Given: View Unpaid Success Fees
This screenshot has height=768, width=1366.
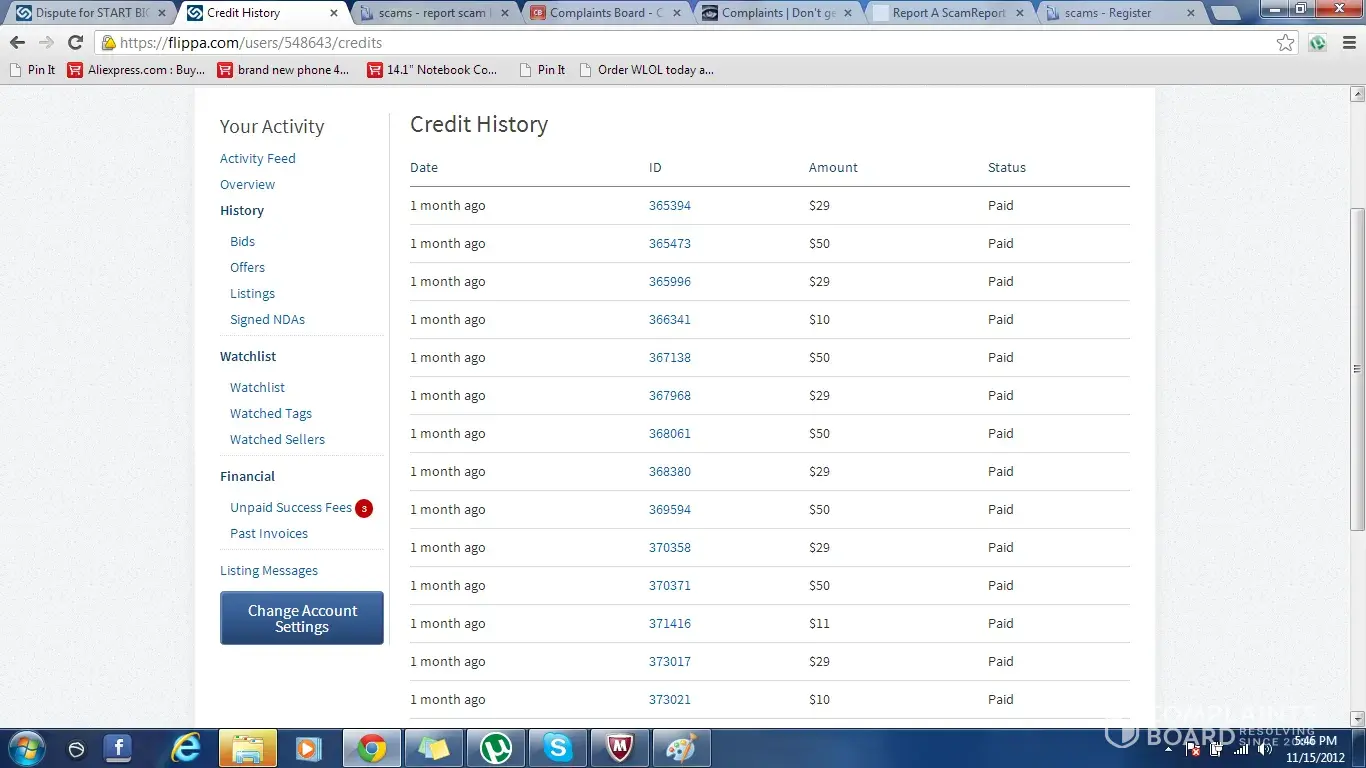Looking at the screenshot, I should 291,508.
